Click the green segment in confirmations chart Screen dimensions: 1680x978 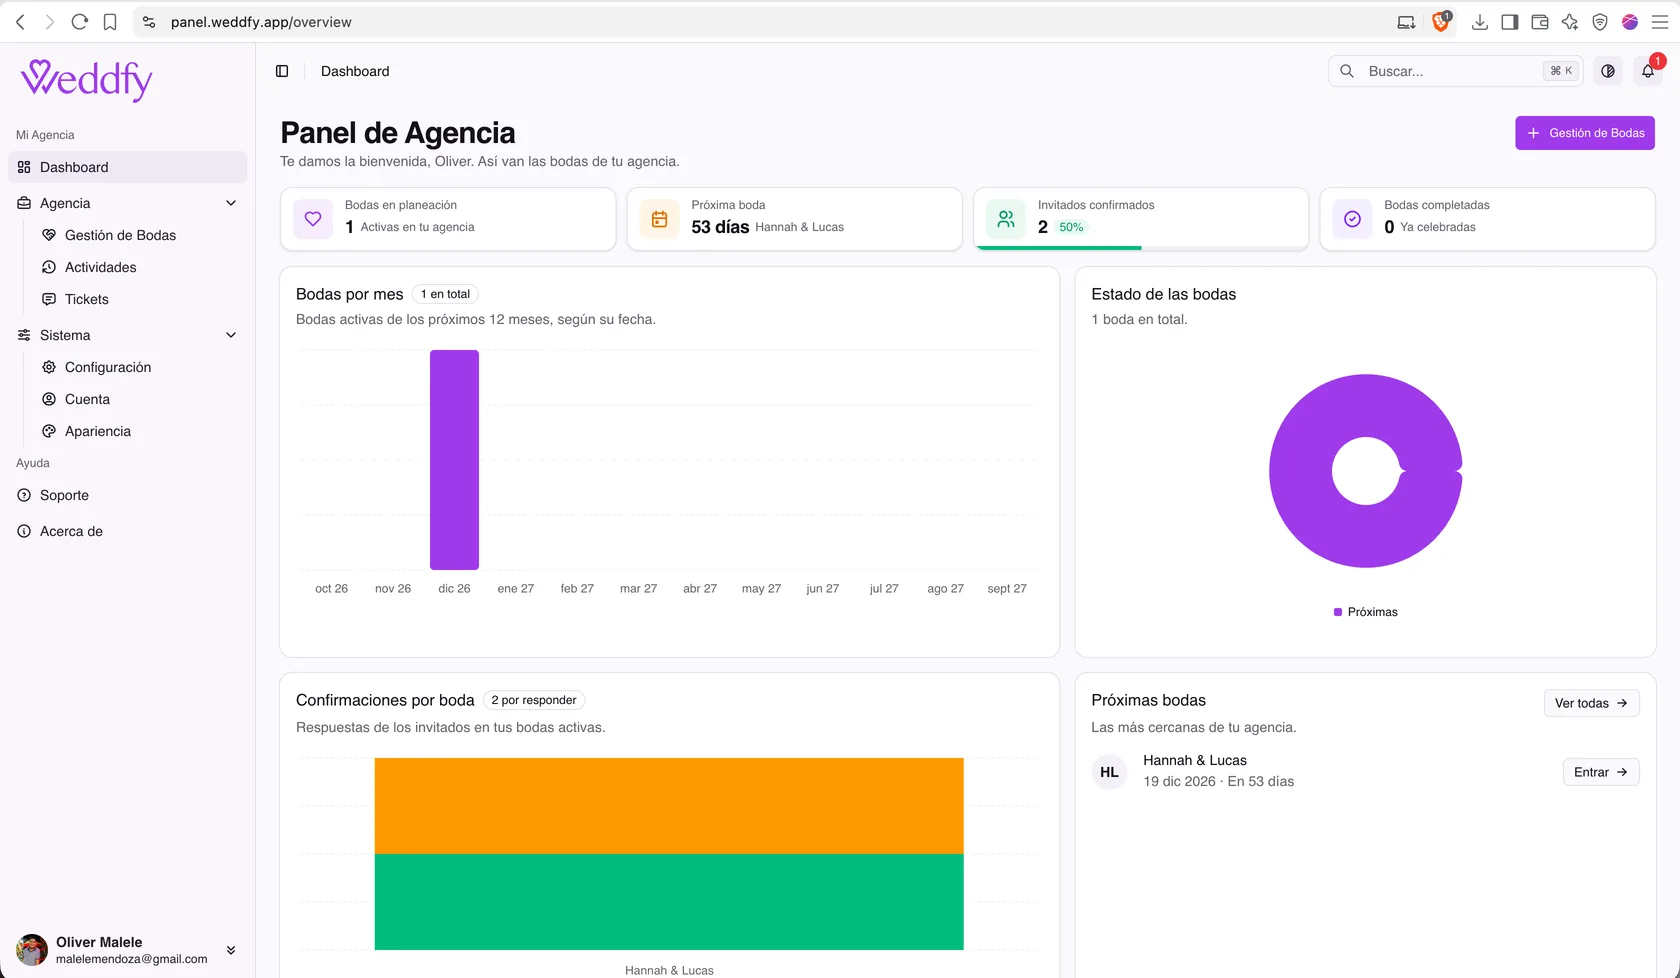[x=669, y=902]
